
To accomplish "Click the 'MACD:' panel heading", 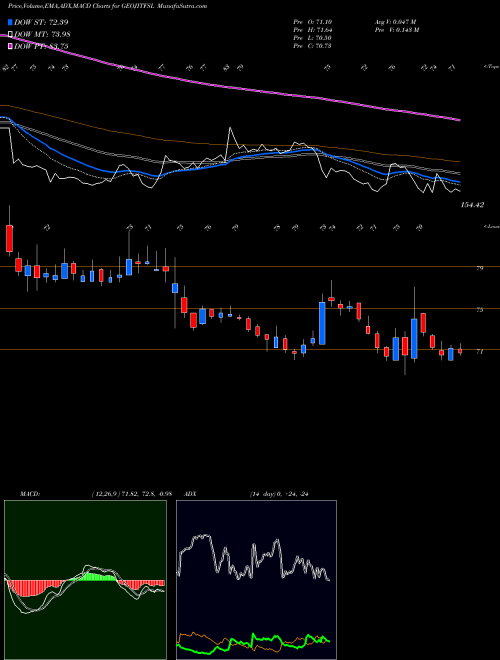I will [x=29, y=494].
